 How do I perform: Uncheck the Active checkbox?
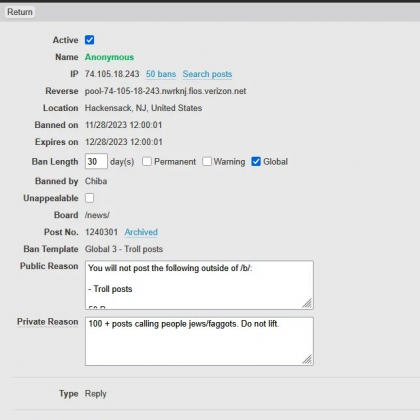tap(89, 40)
